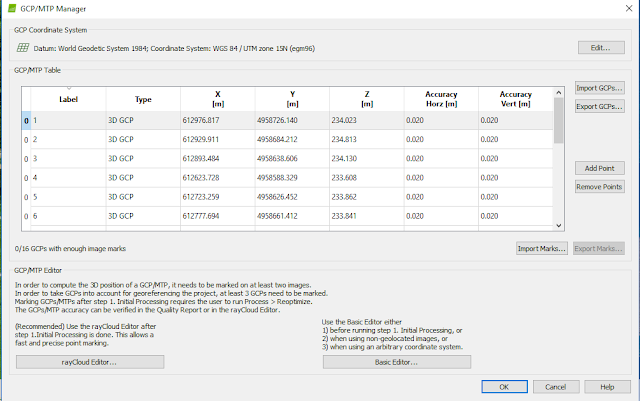Click Import Marks button

(x=542, y=248)
